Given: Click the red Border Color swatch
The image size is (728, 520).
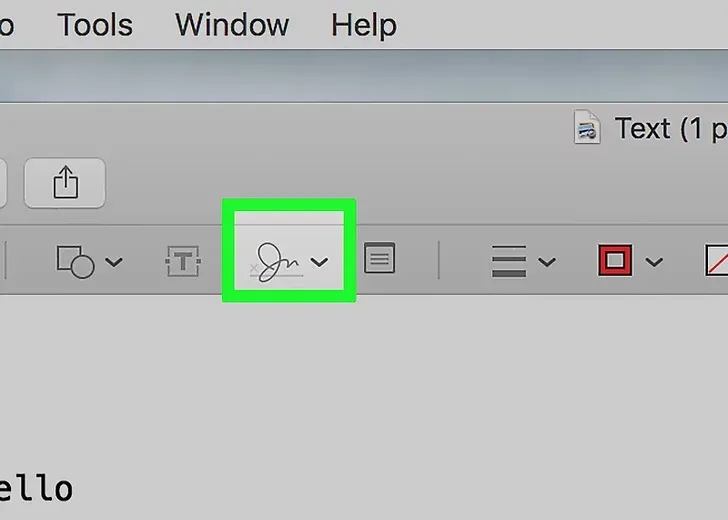Looking at the screenshot, I should tap(615, 260).
